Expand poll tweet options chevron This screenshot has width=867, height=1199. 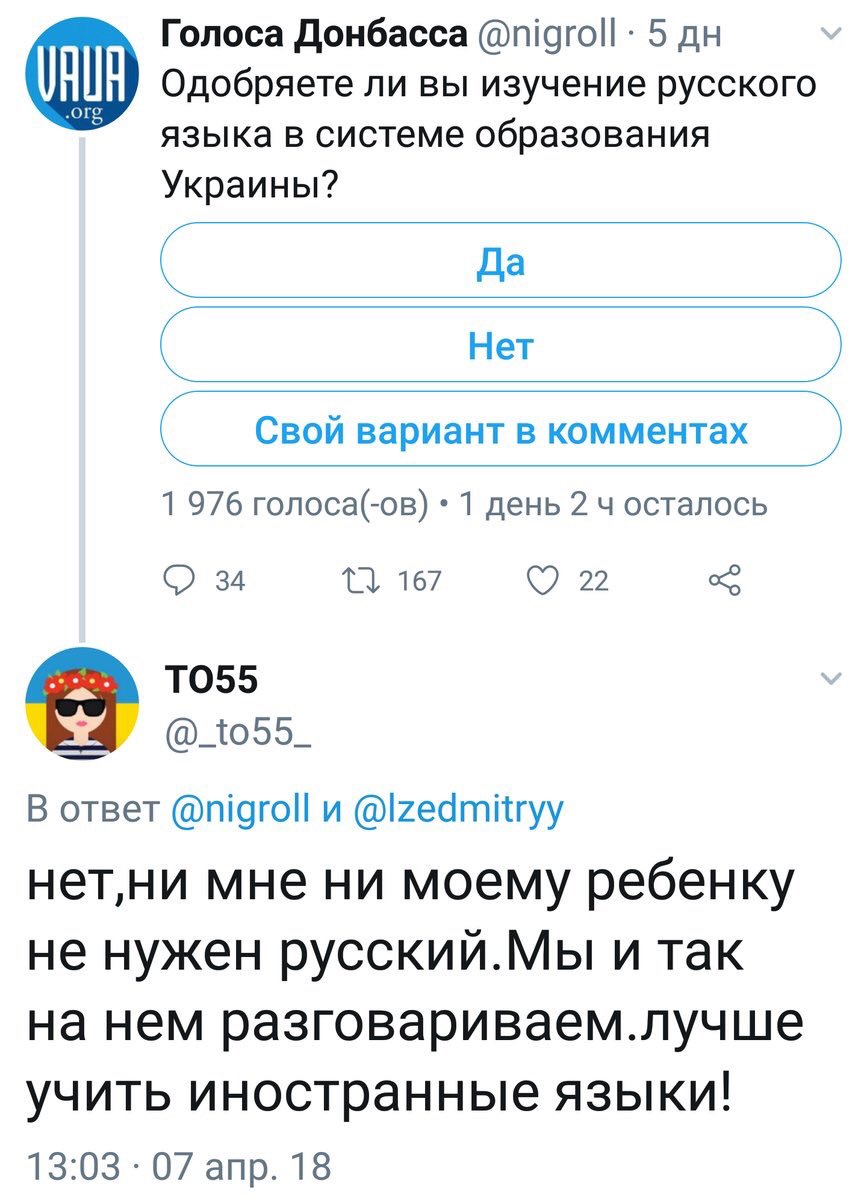(x=830, y=36)
